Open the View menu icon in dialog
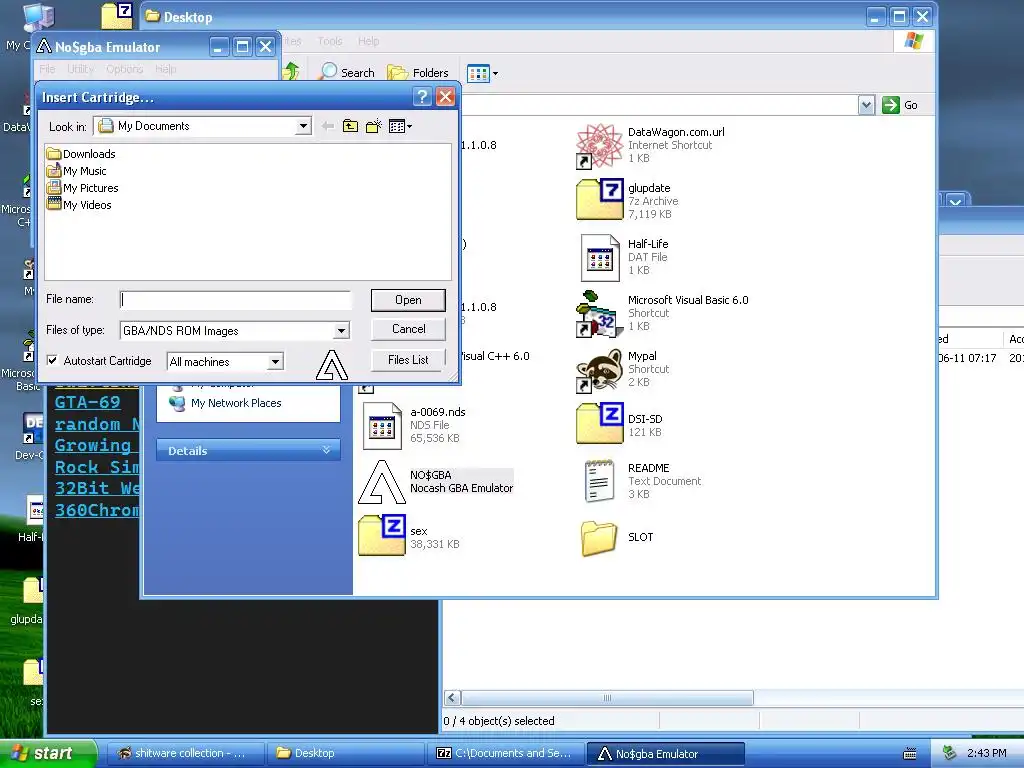This screenshot has height=768, width=1024. tap(400, 126)
